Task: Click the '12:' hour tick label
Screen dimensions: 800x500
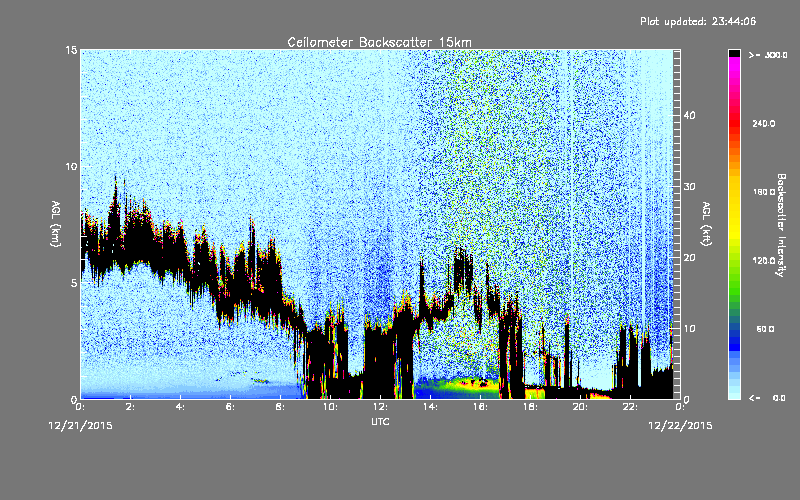Action: pos(380,407)
